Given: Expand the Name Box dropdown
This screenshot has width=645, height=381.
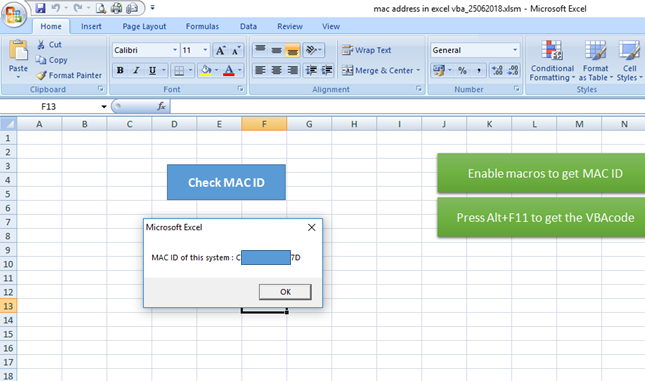Looking at the screenshot, I should pyautogui.click(x=104, y=107).
